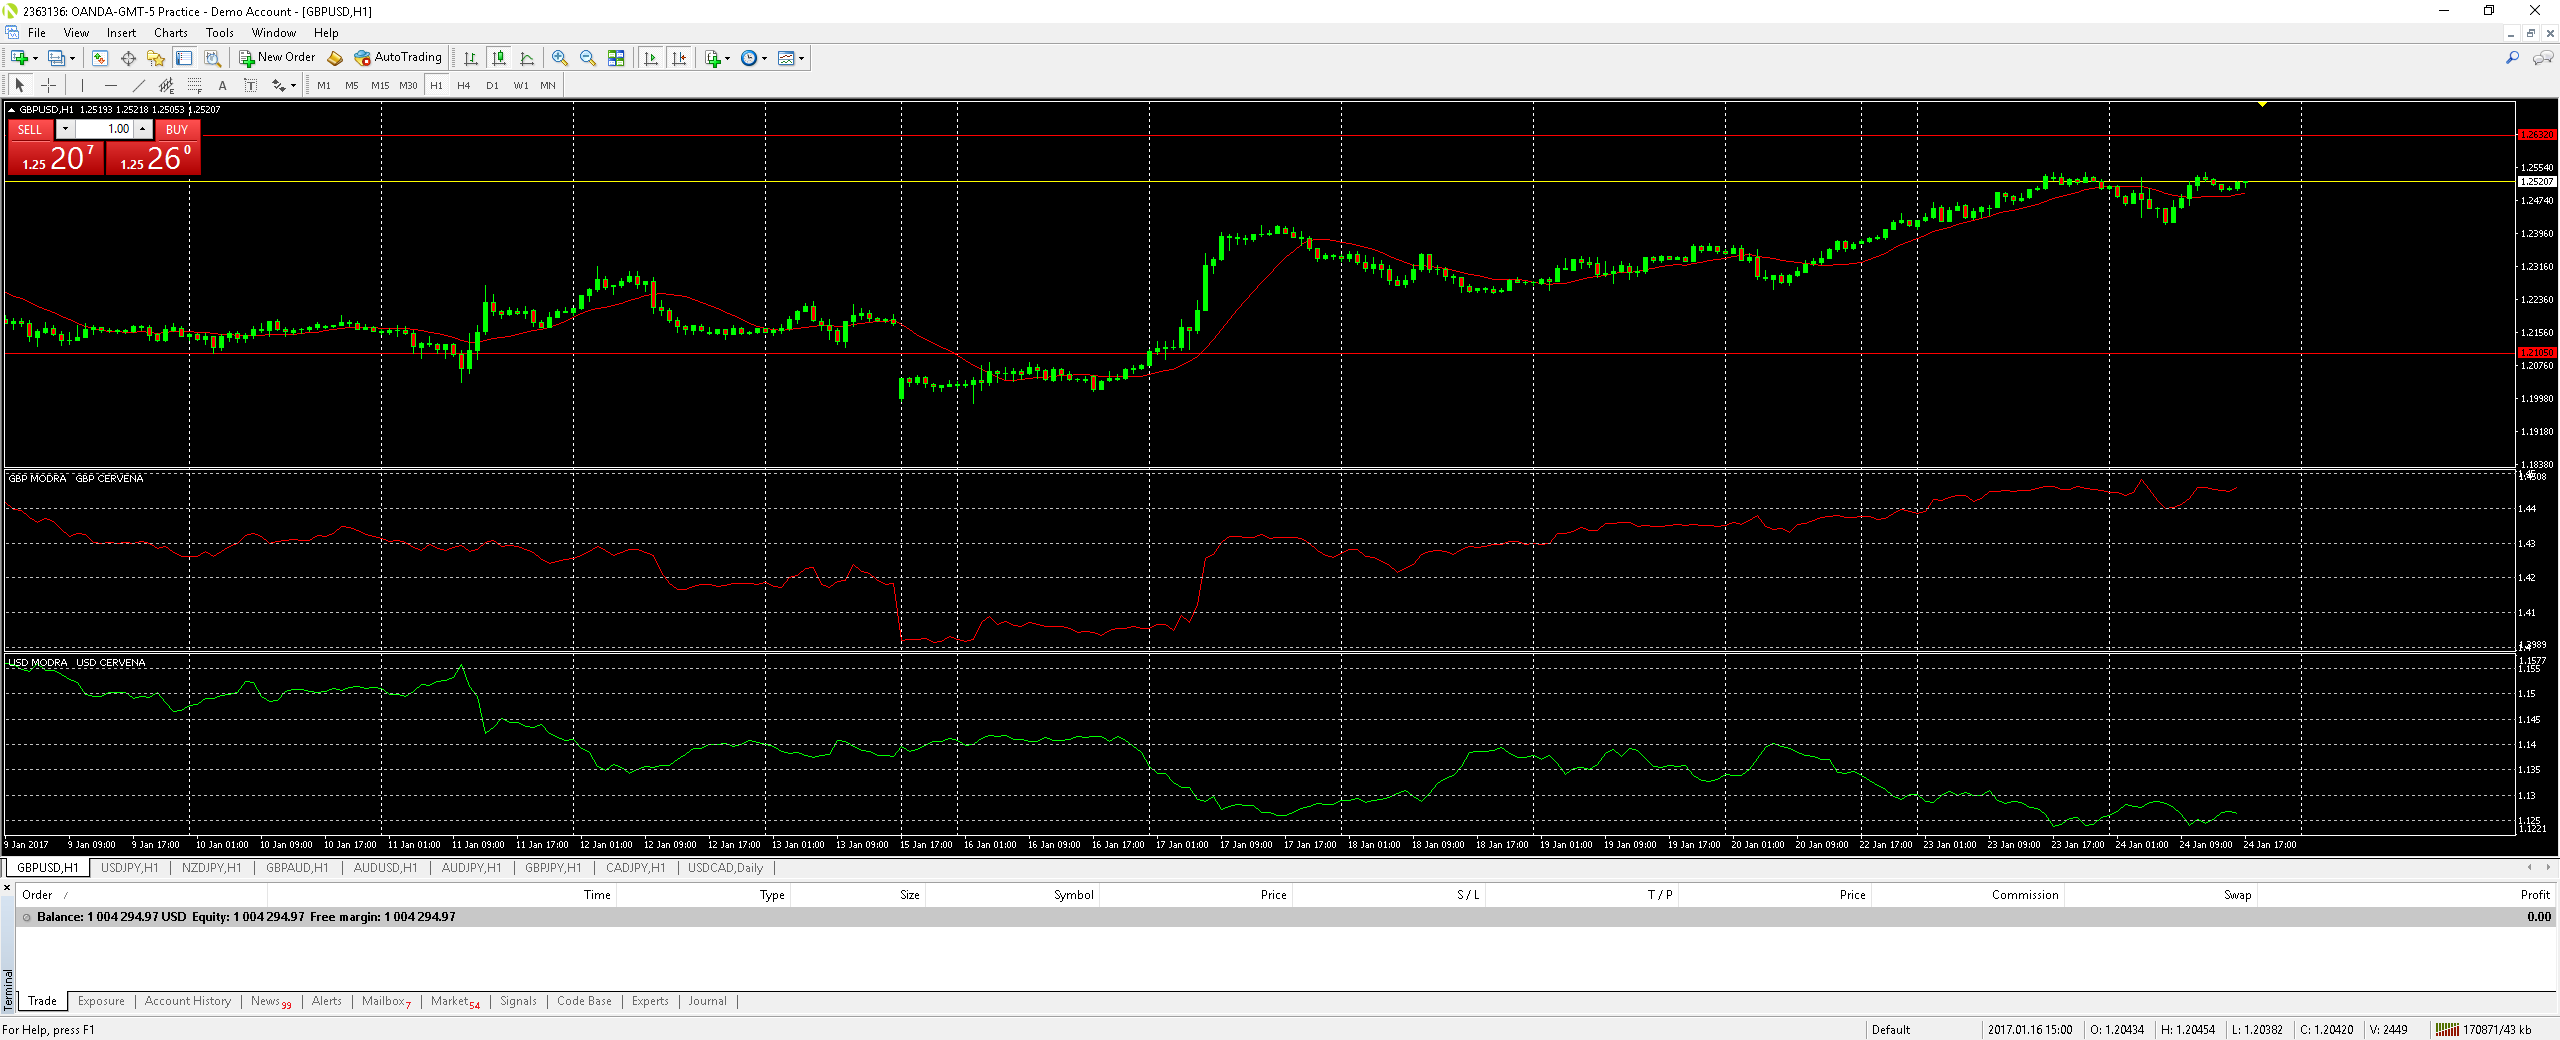This screenshot has height=1040, width=2560.
Task: Open the Market Watch panel icon
Action: 99,58
